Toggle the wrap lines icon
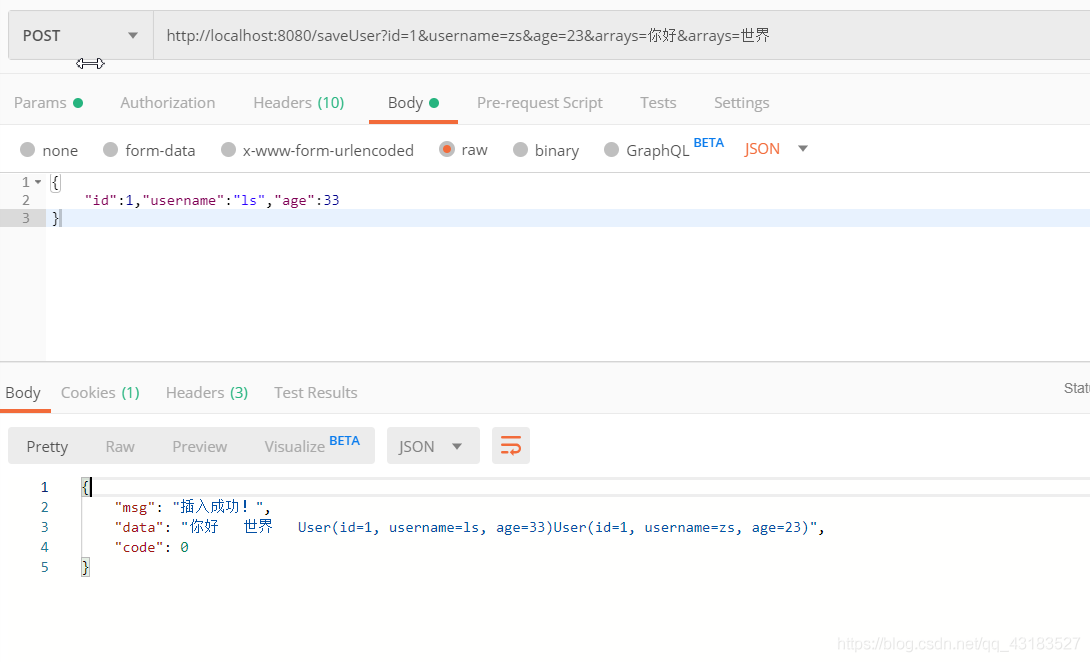1090x662 pixels. (511, 446)
